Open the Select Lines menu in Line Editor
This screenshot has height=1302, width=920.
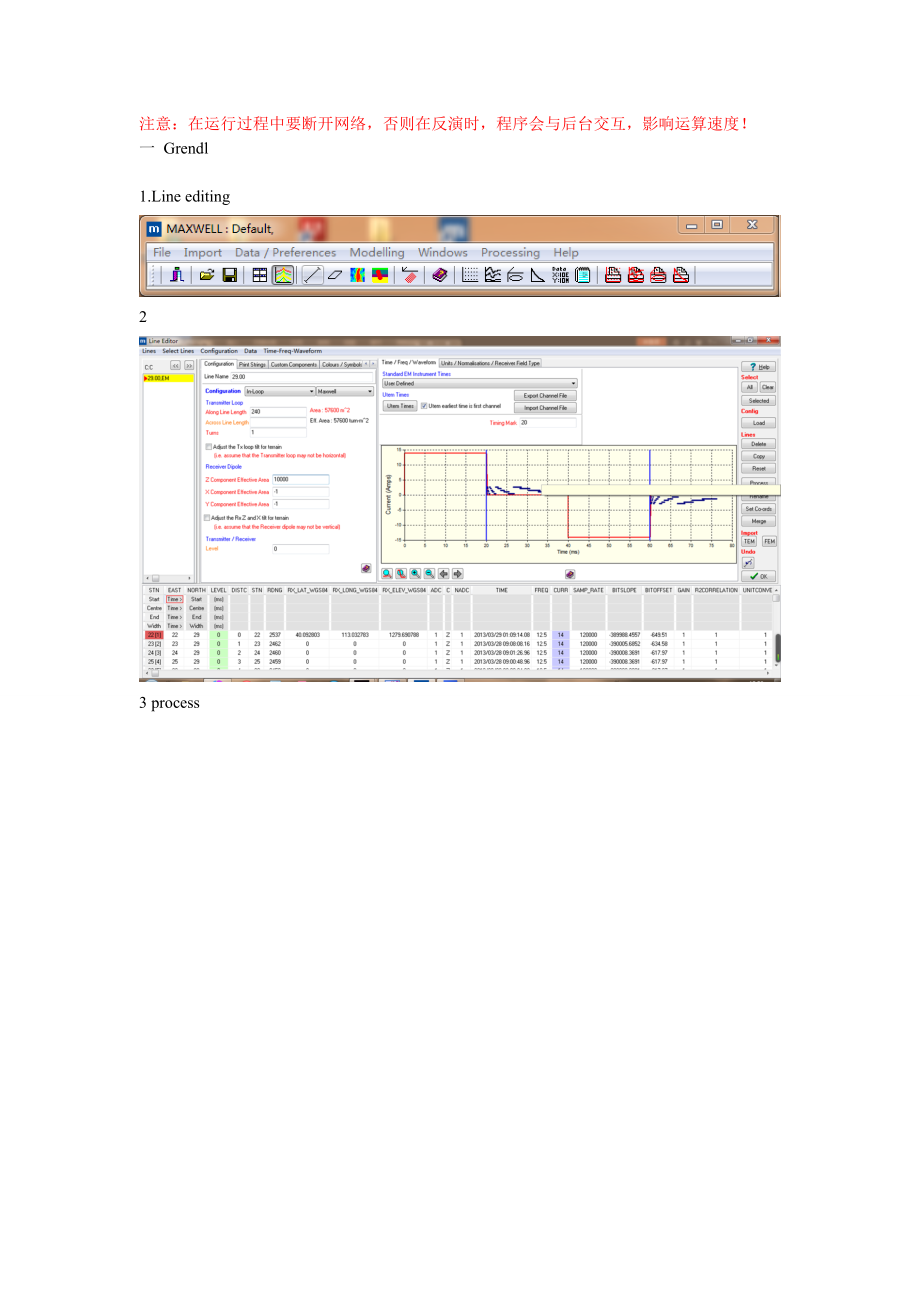point(178,351)
